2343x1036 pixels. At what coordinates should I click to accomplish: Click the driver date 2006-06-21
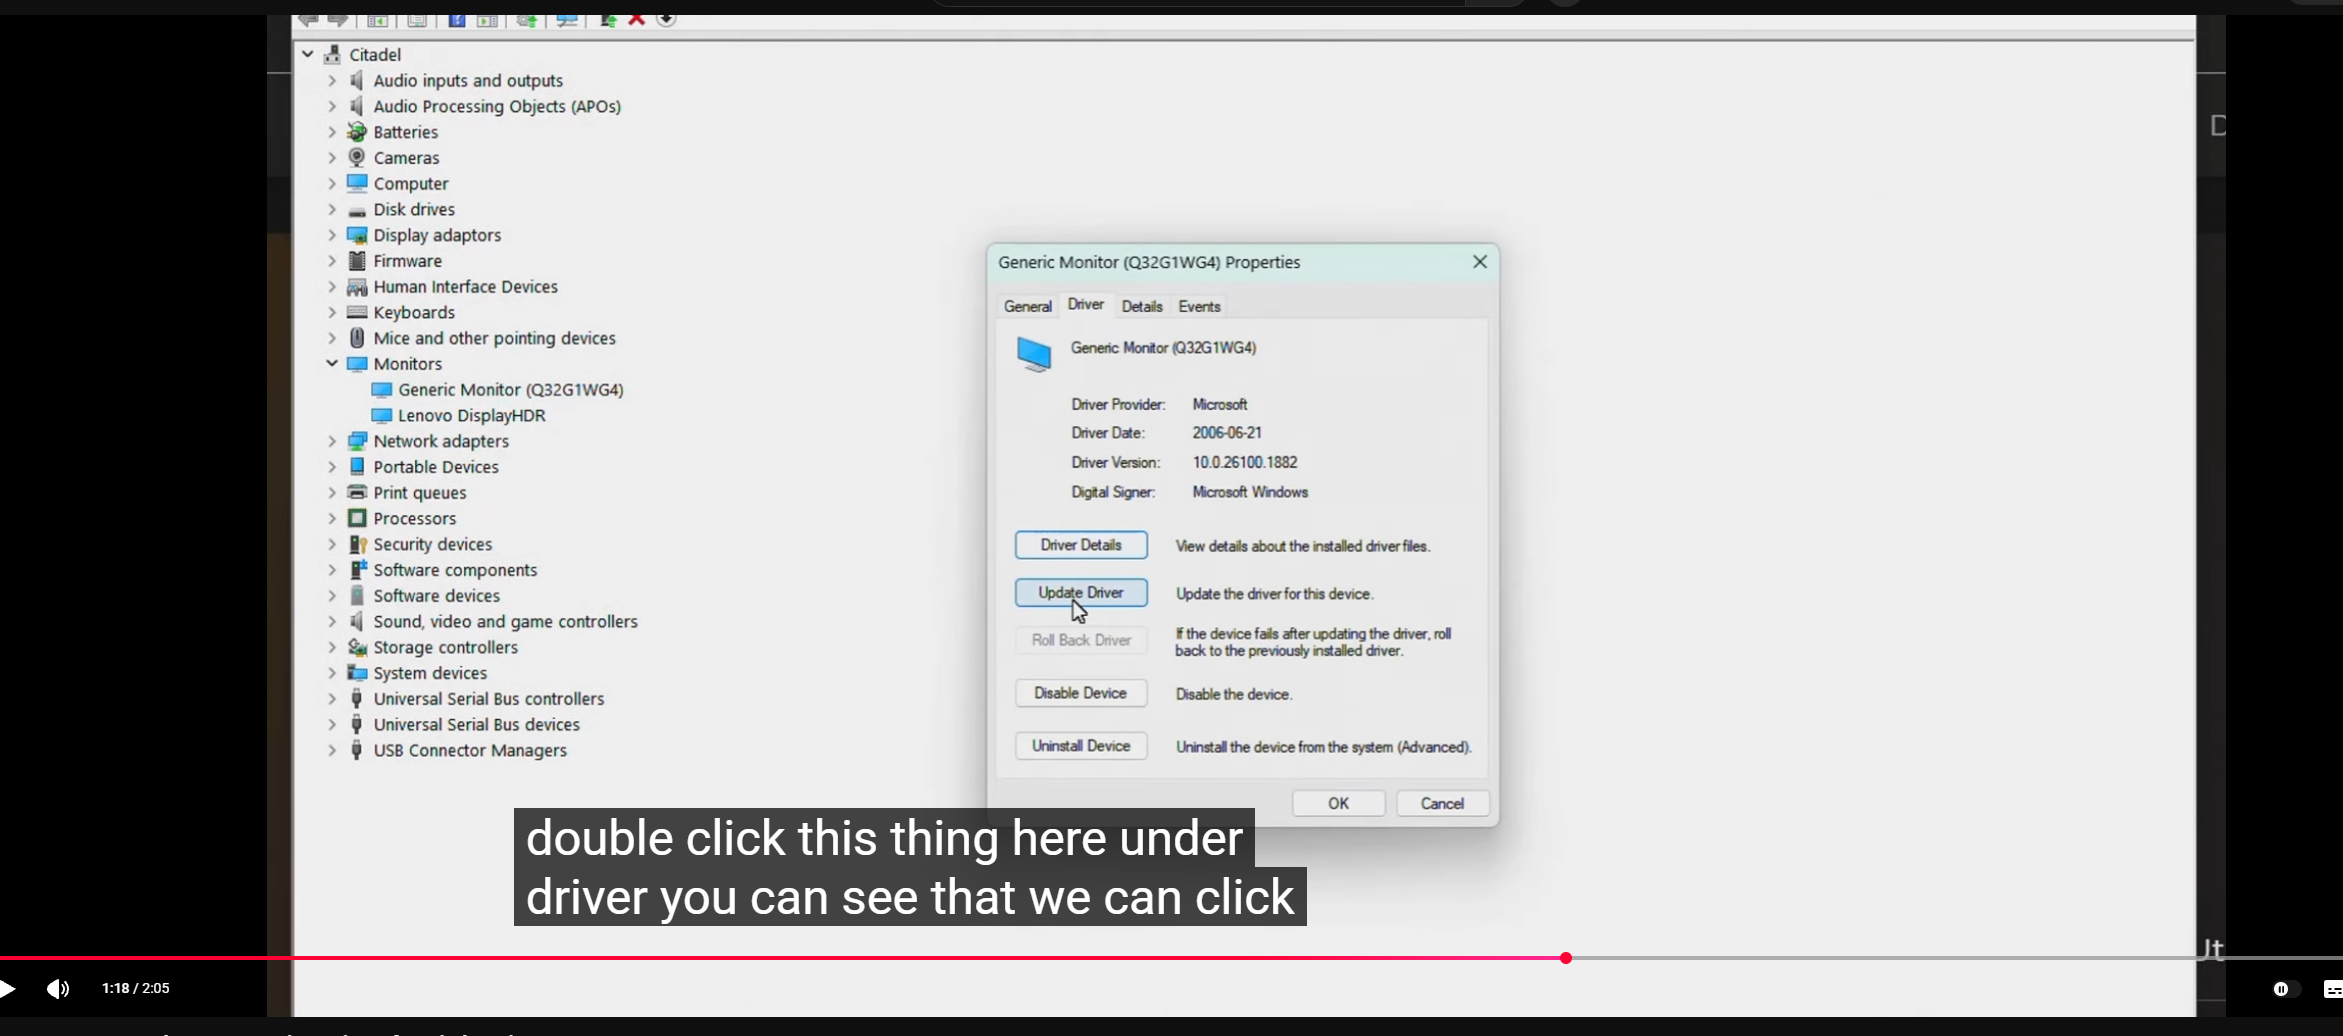(1227, 433)
